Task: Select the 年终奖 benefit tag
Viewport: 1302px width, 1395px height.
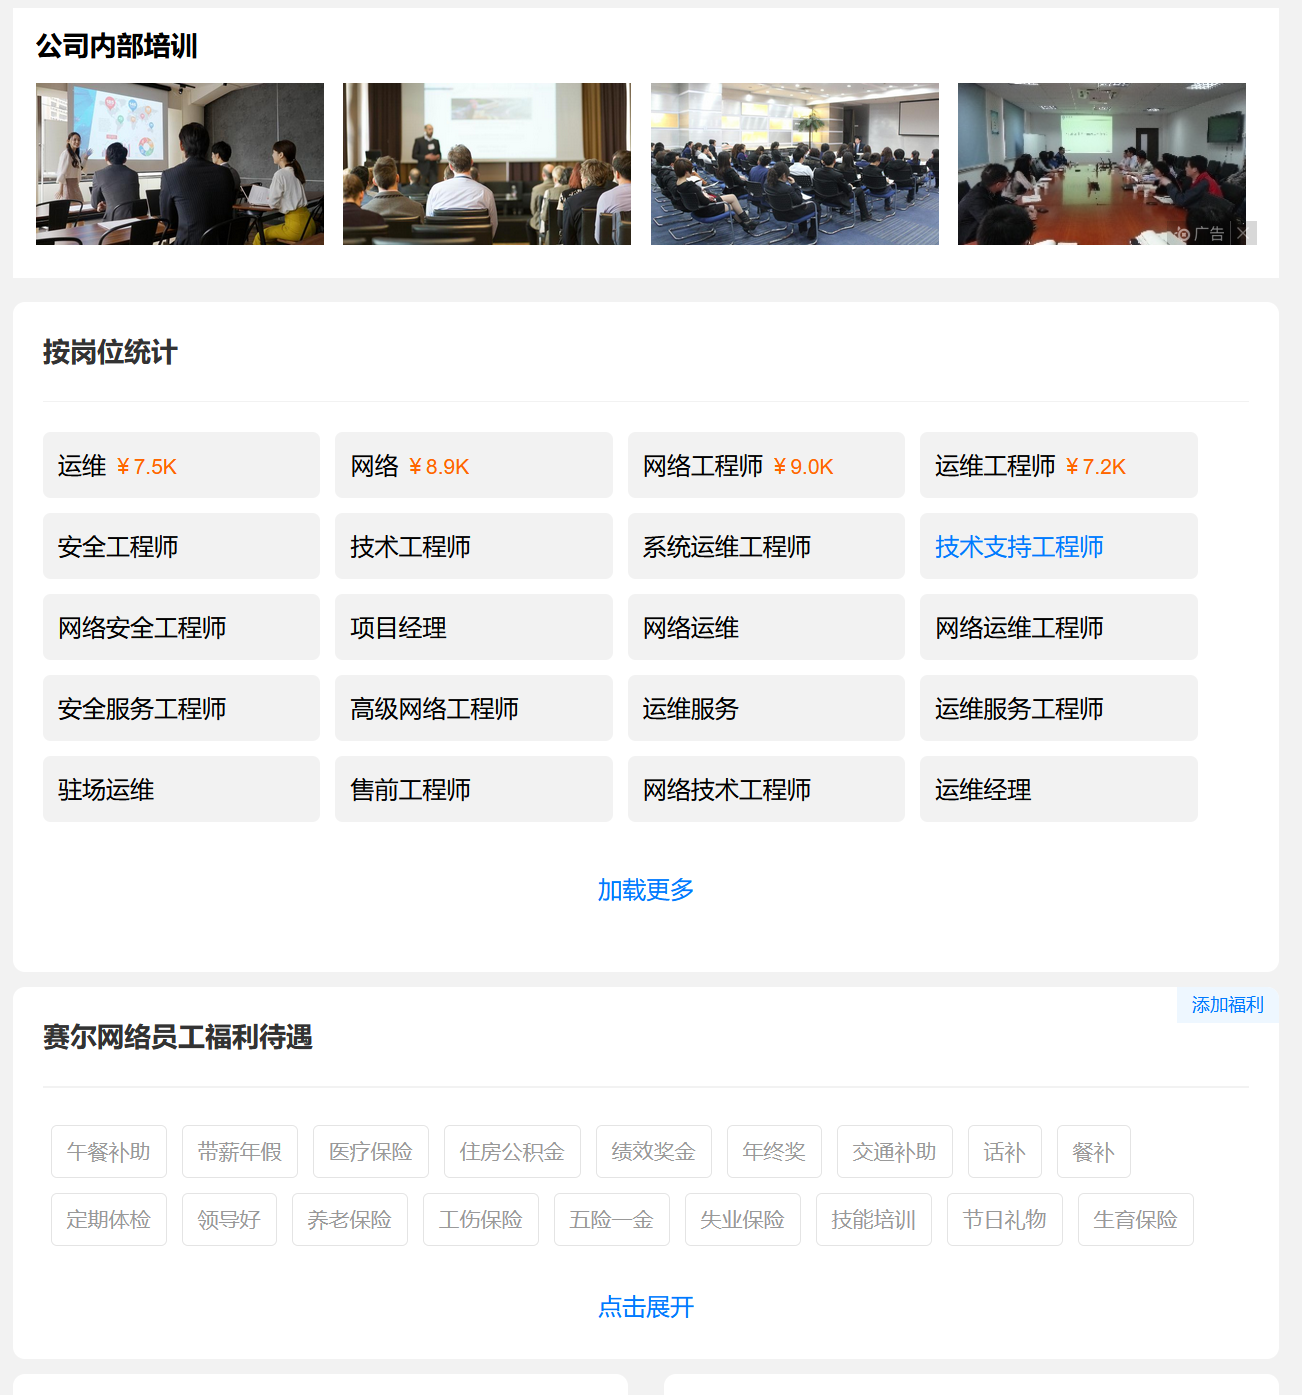Action: [x=774, y=1152]
